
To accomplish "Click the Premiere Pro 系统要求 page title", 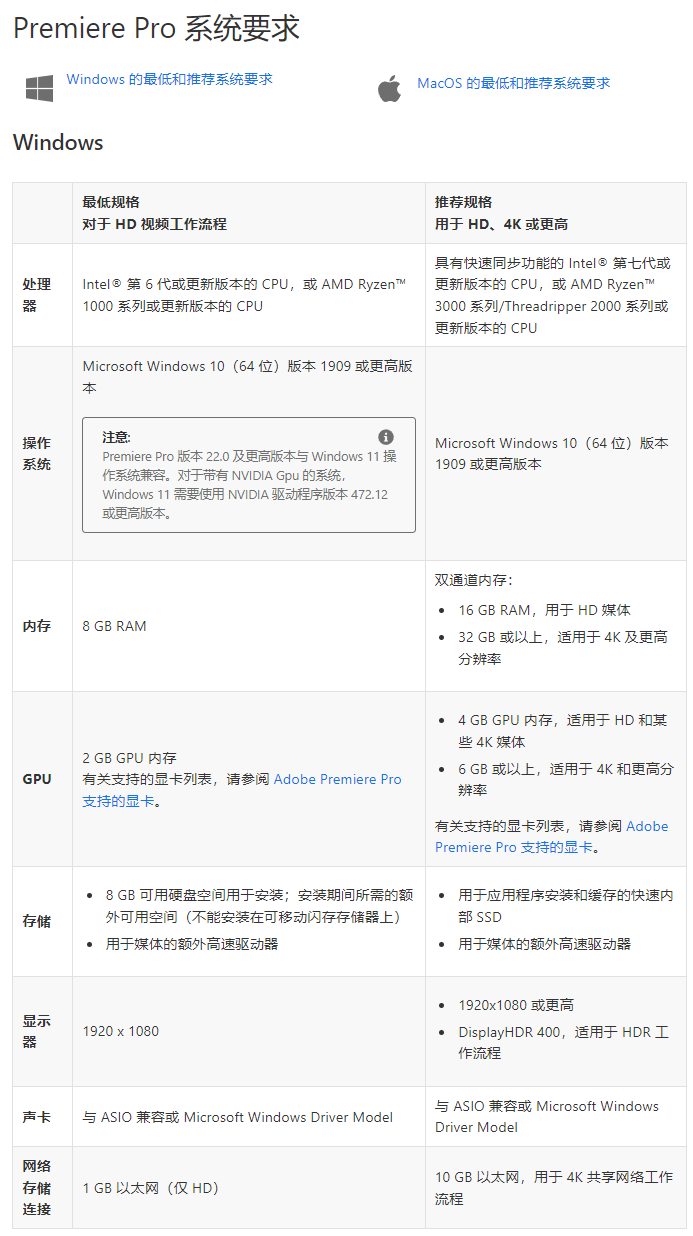I will pos(156,28).
